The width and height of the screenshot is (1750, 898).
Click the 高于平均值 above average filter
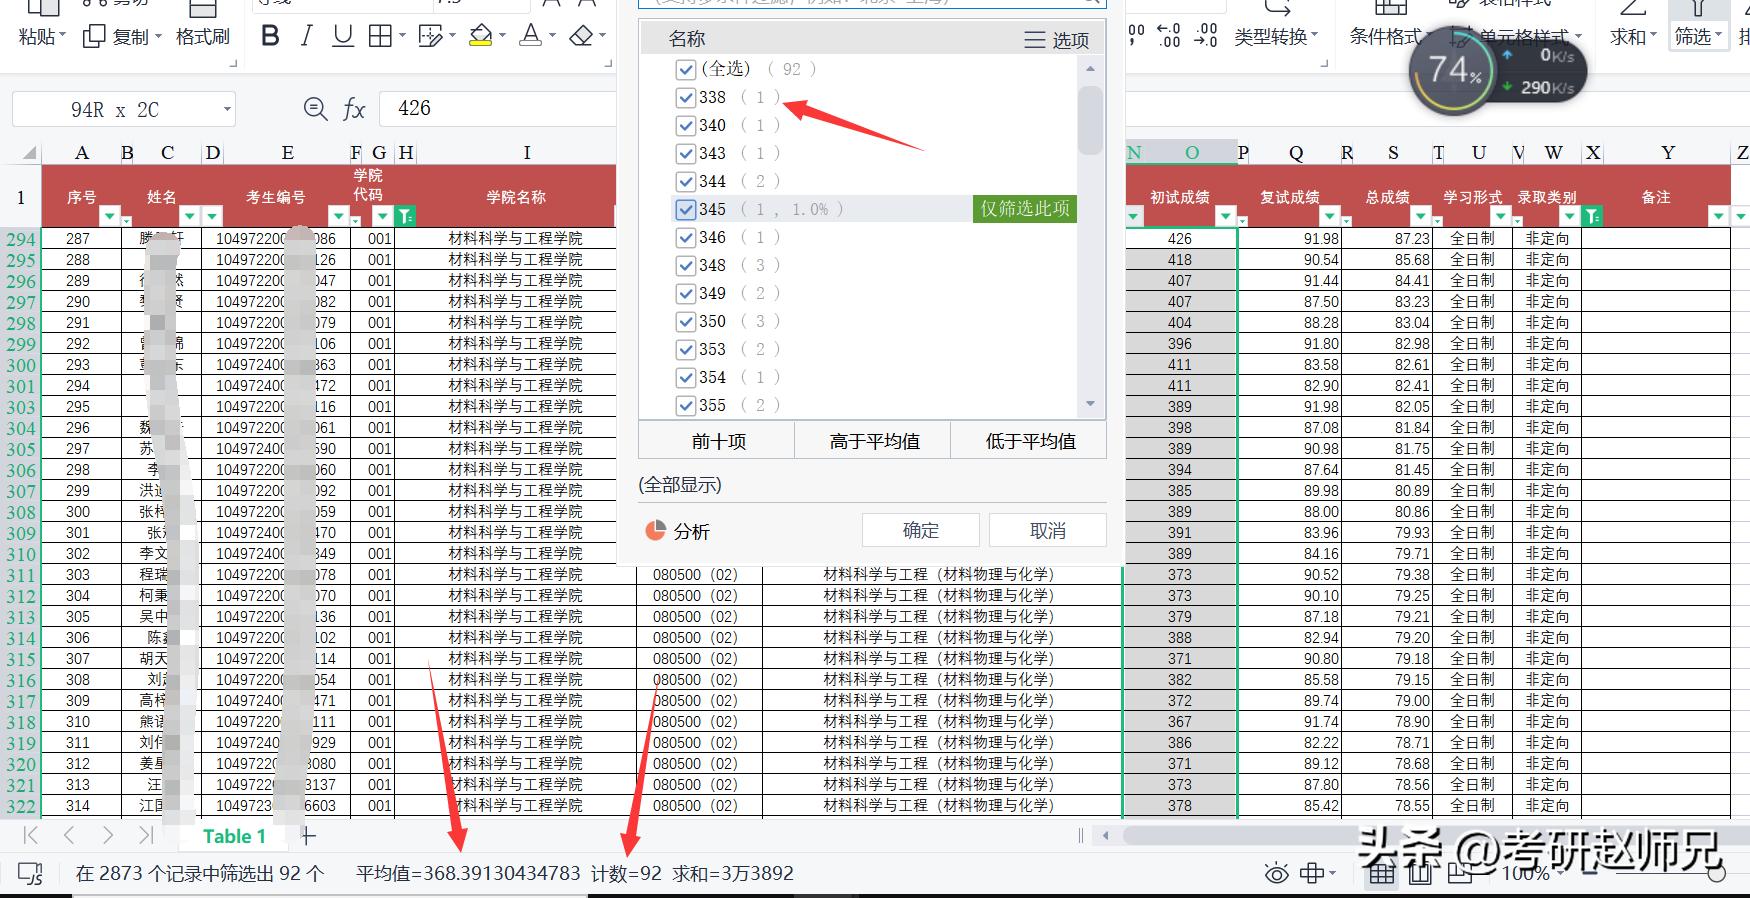(x=874, y=441)
